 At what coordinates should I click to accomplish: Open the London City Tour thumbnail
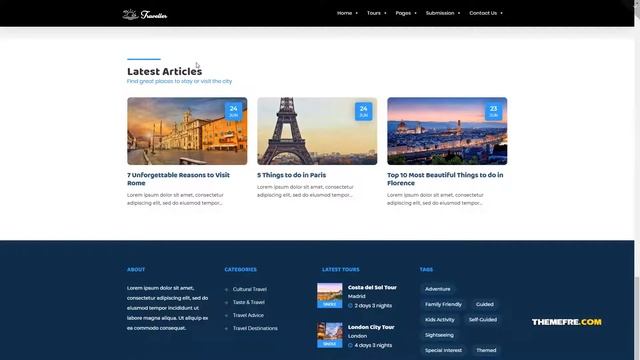[x=330, y=335]
